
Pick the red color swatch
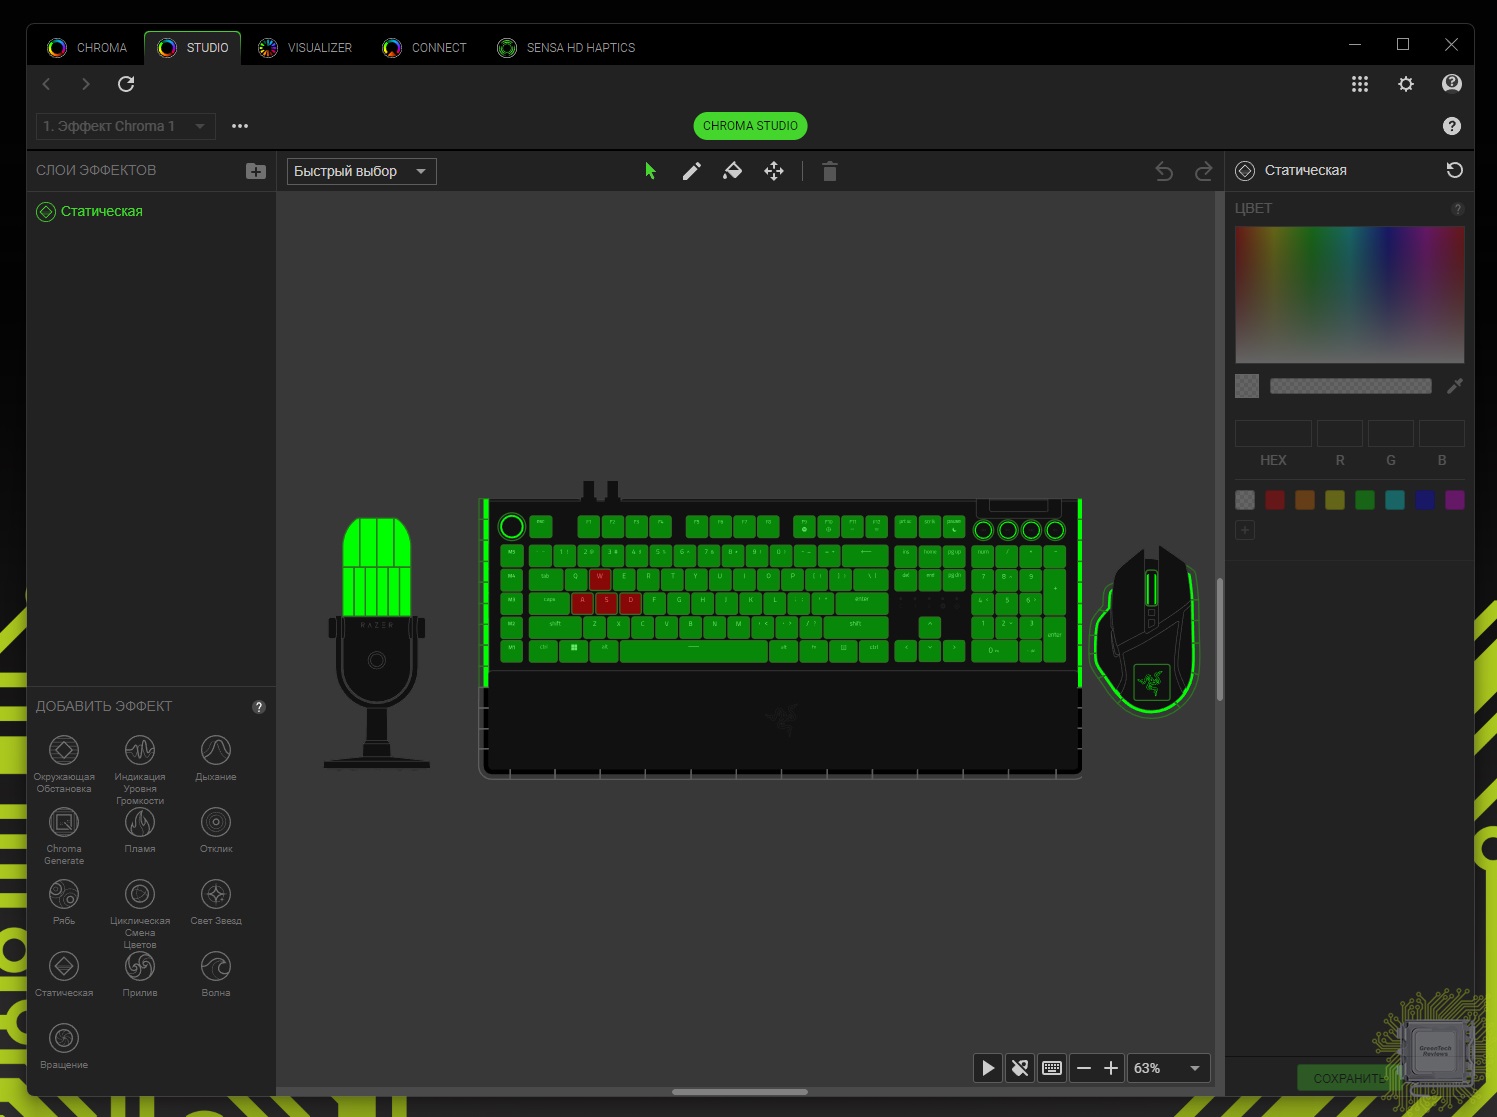[1275, 500]
